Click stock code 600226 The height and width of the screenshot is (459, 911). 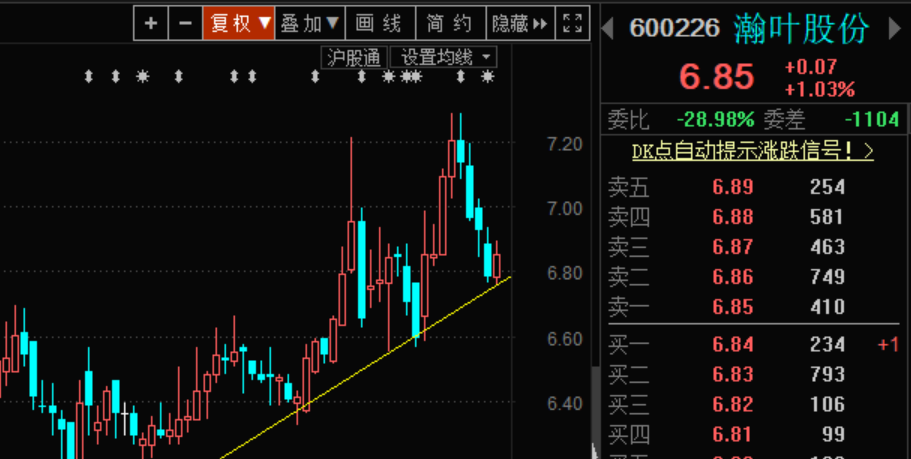click(675, 28)
